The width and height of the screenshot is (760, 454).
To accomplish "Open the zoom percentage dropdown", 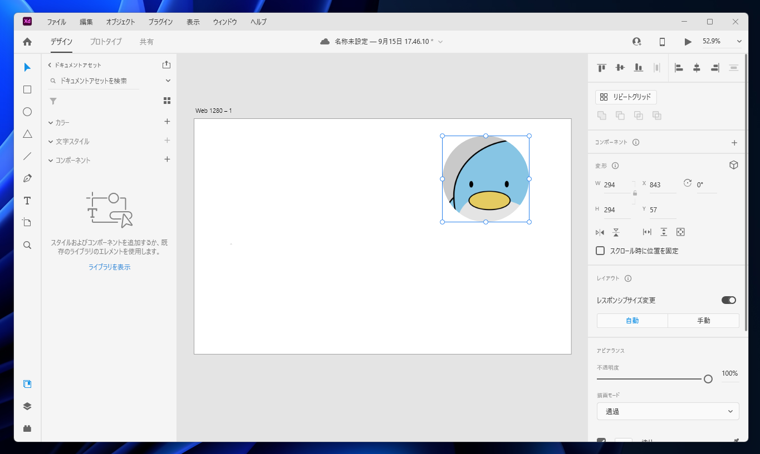I will pos(739,41).
